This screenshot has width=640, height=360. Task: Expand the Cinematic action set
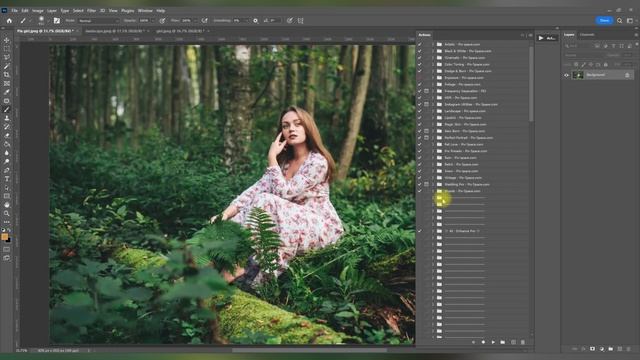pos(433,58)
